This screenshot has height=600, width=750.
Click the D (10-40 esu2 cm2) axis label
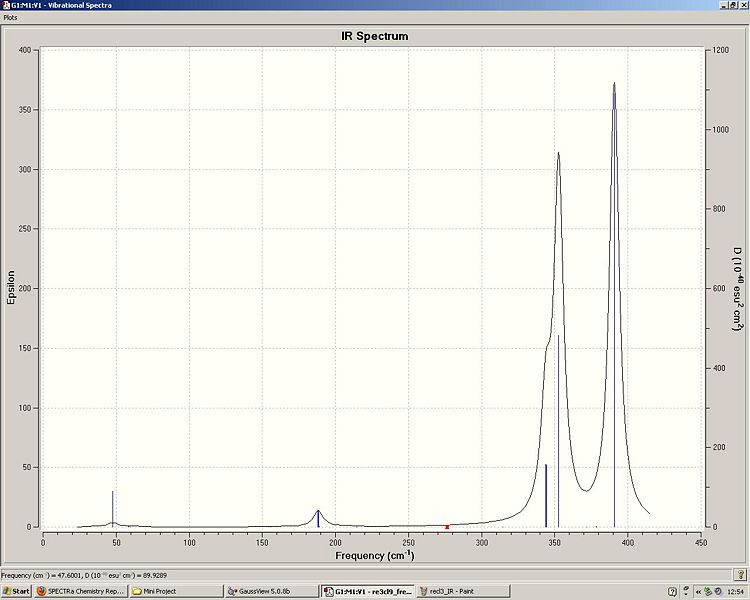pyautogui.click(x=738, y=289)
